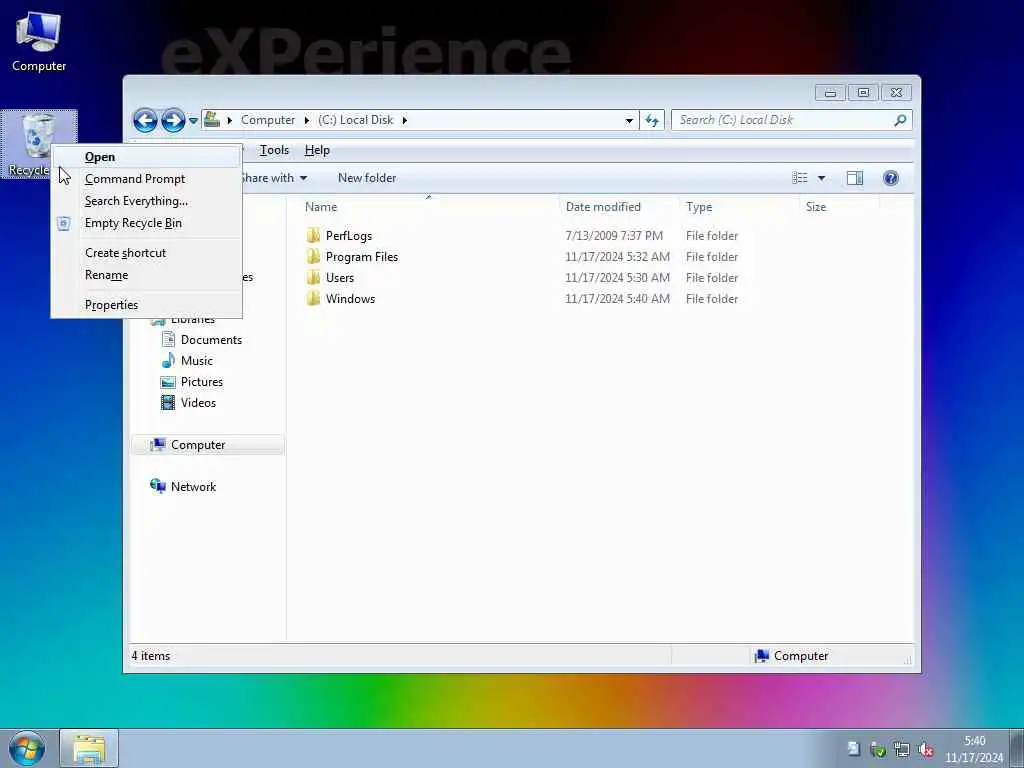Select Computer in the navigation pane
Viewport: 1024px width, 768px height.
coord(208,445)
